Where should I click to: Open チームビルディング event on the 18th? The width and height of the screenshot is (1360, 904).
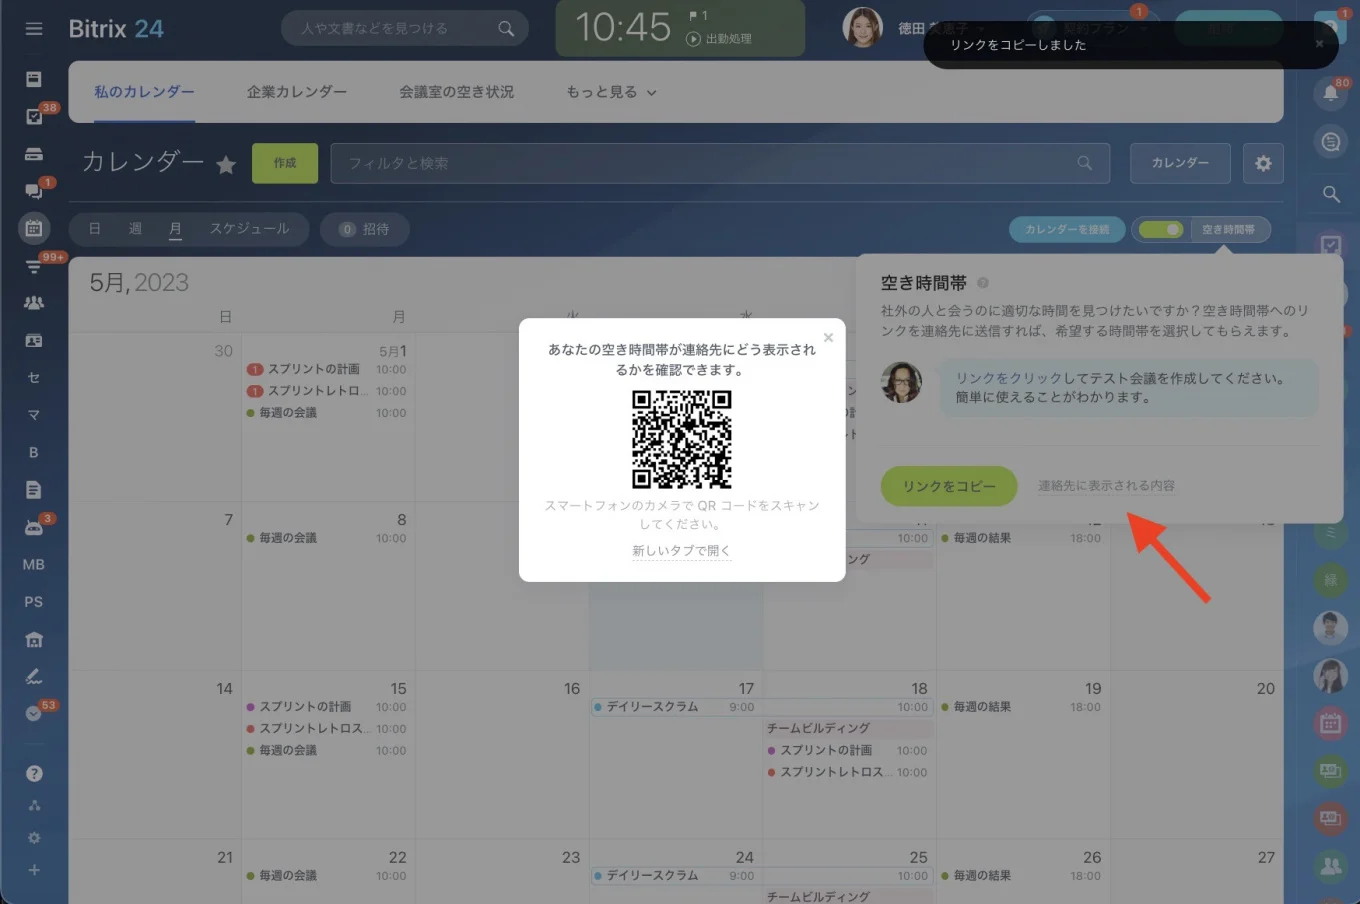coord(848,728)
